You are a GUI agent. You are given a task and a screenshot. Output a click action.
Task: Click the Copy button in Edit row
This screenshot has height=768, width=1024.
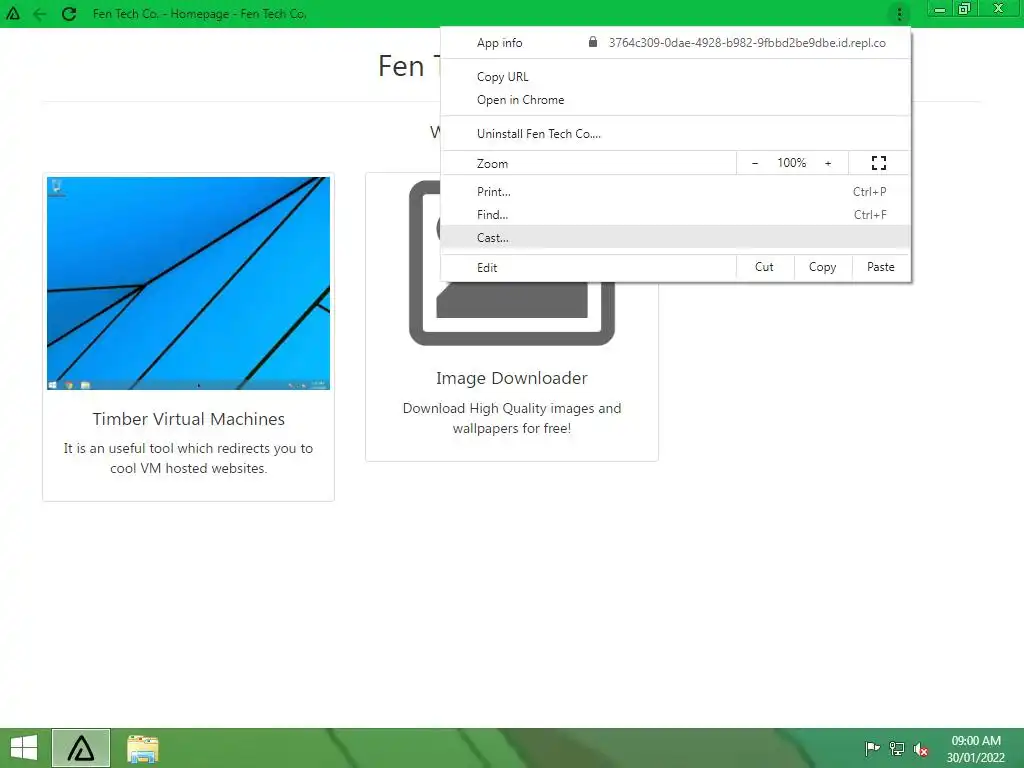(x=822, y=267)
